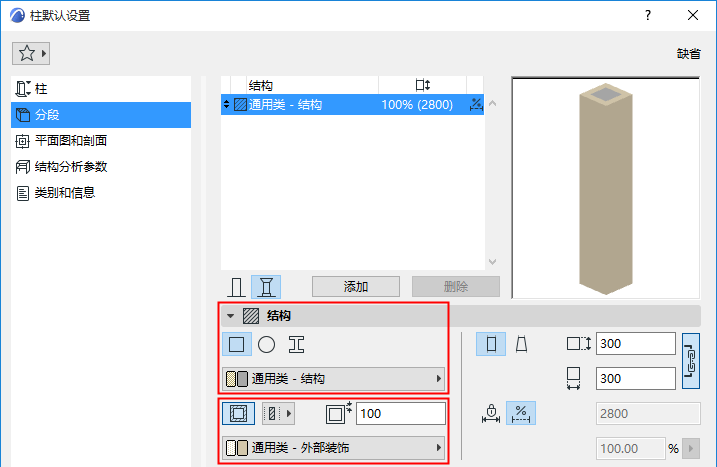Image resolution: width=717 pixels, height=467 pixels.
Task: Select the fixed length lock icon
Action: pos(491,413)
